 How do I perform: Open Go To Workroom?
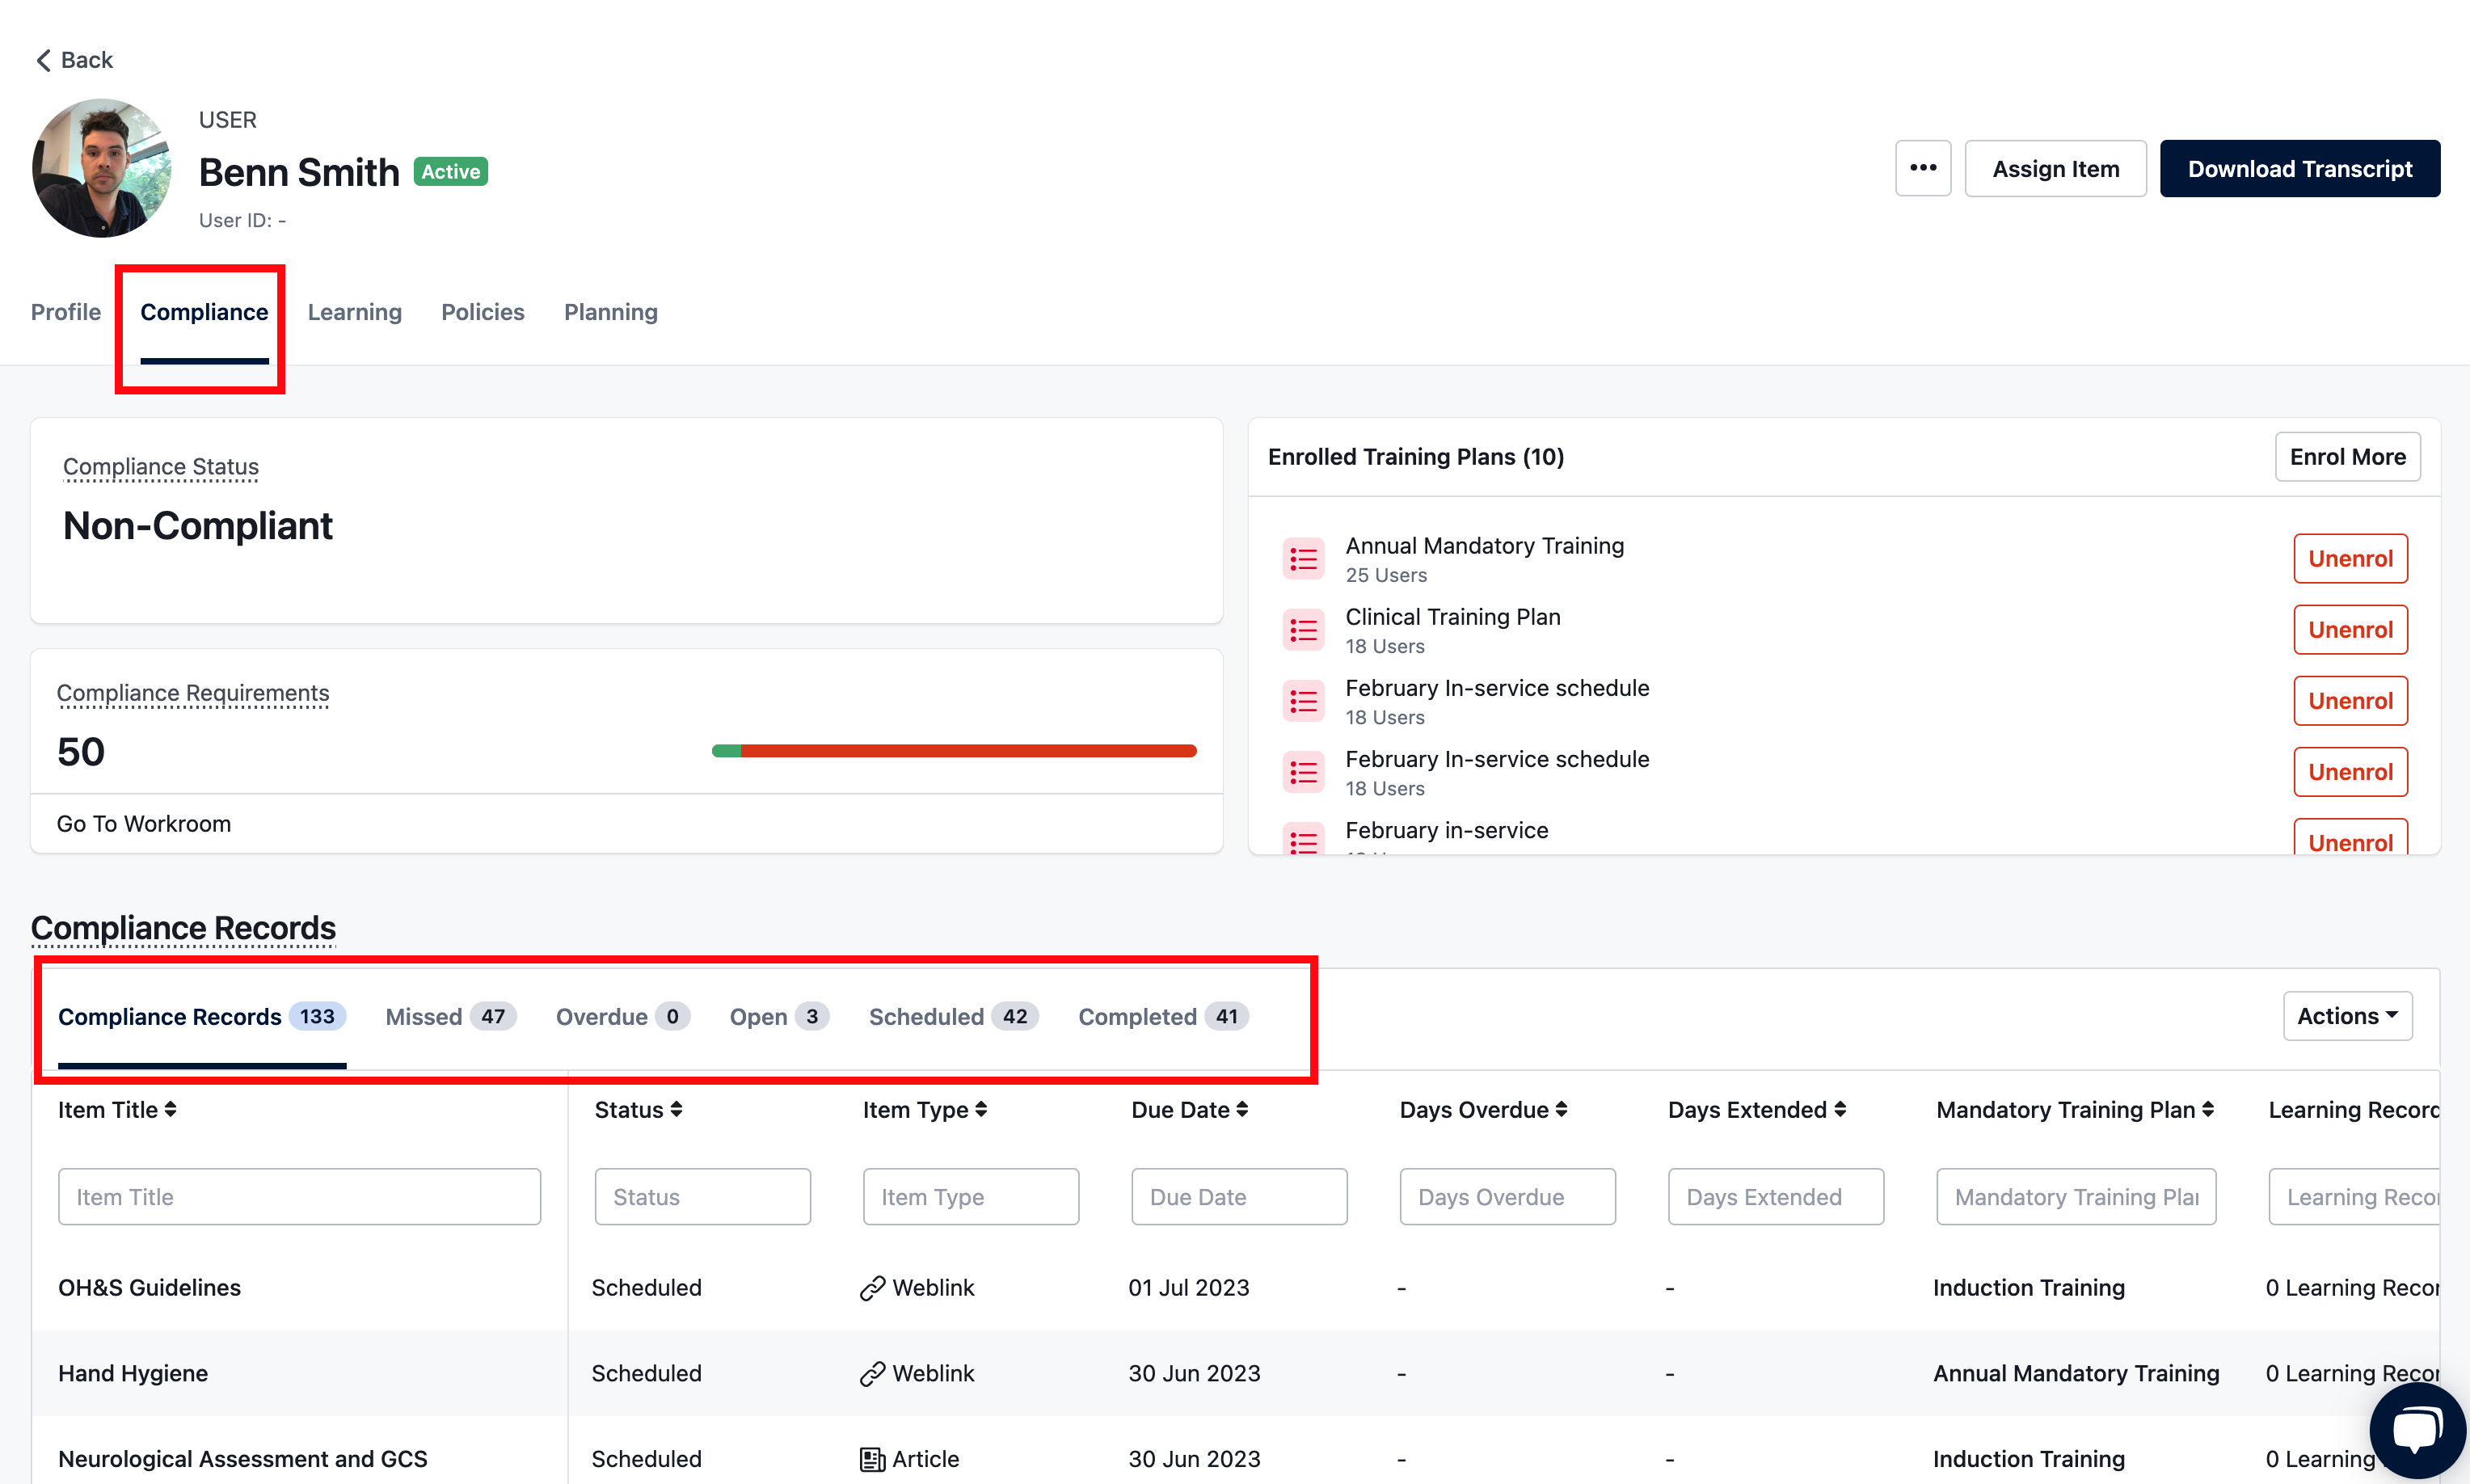(x=143, y=823)
